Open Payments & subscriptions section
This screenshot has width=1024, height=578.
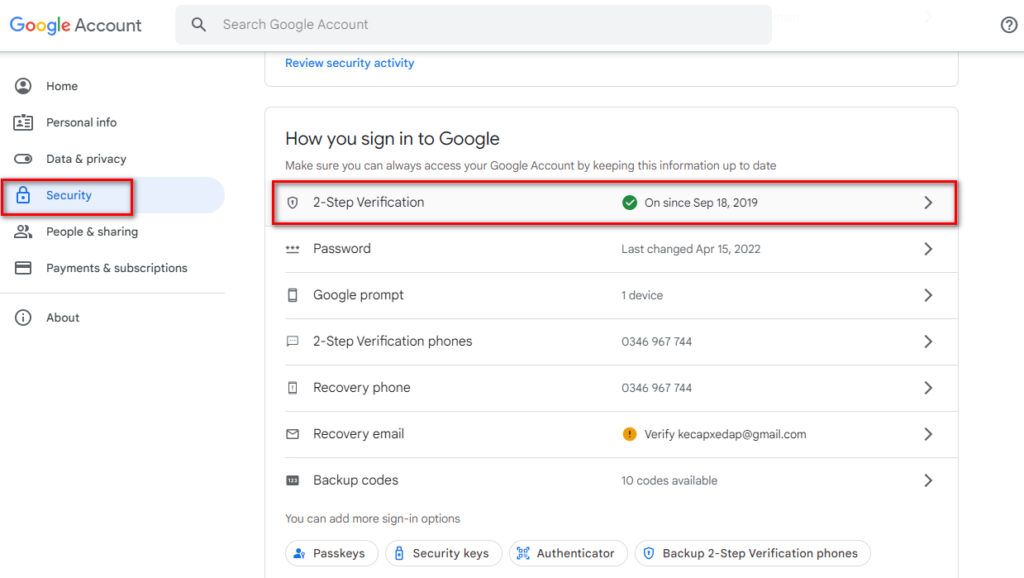117,268
